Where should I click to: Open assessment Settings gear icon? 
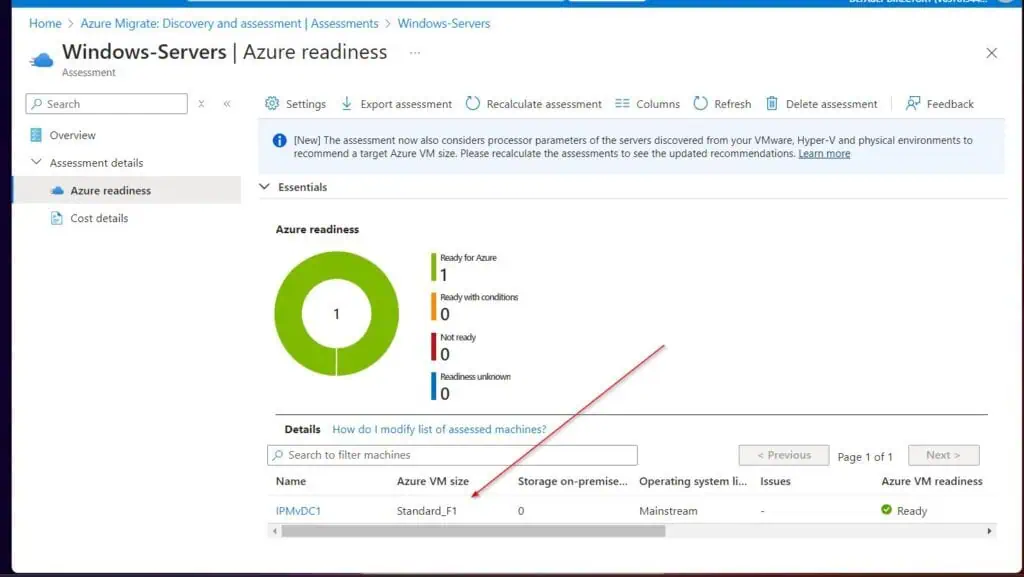point(272,103)
